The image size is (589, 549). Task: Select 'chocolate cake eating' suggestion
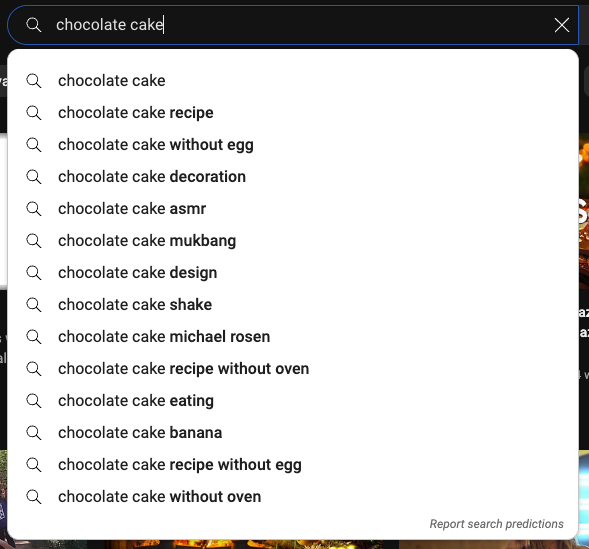pyautogui.click(x=293, y=401)
